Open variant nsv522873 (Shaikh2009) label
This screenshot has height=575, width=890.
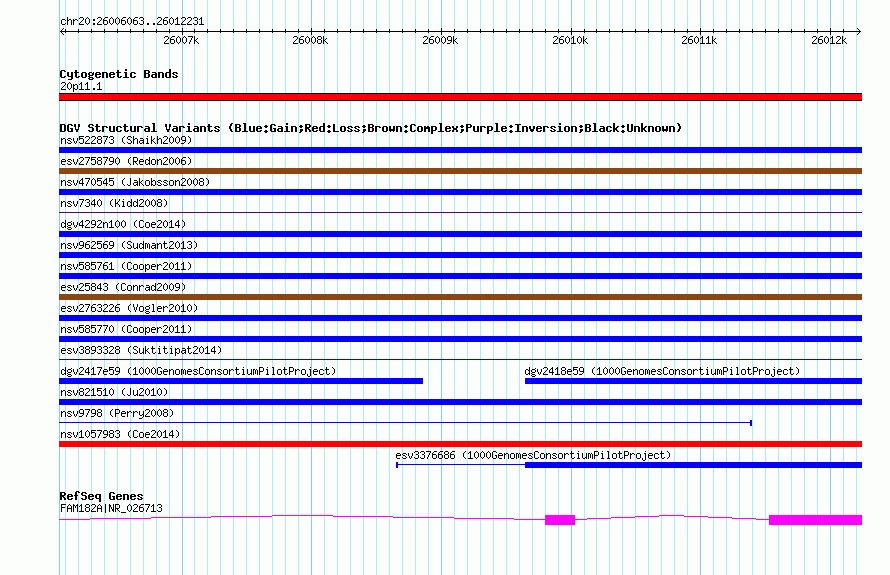126,140
